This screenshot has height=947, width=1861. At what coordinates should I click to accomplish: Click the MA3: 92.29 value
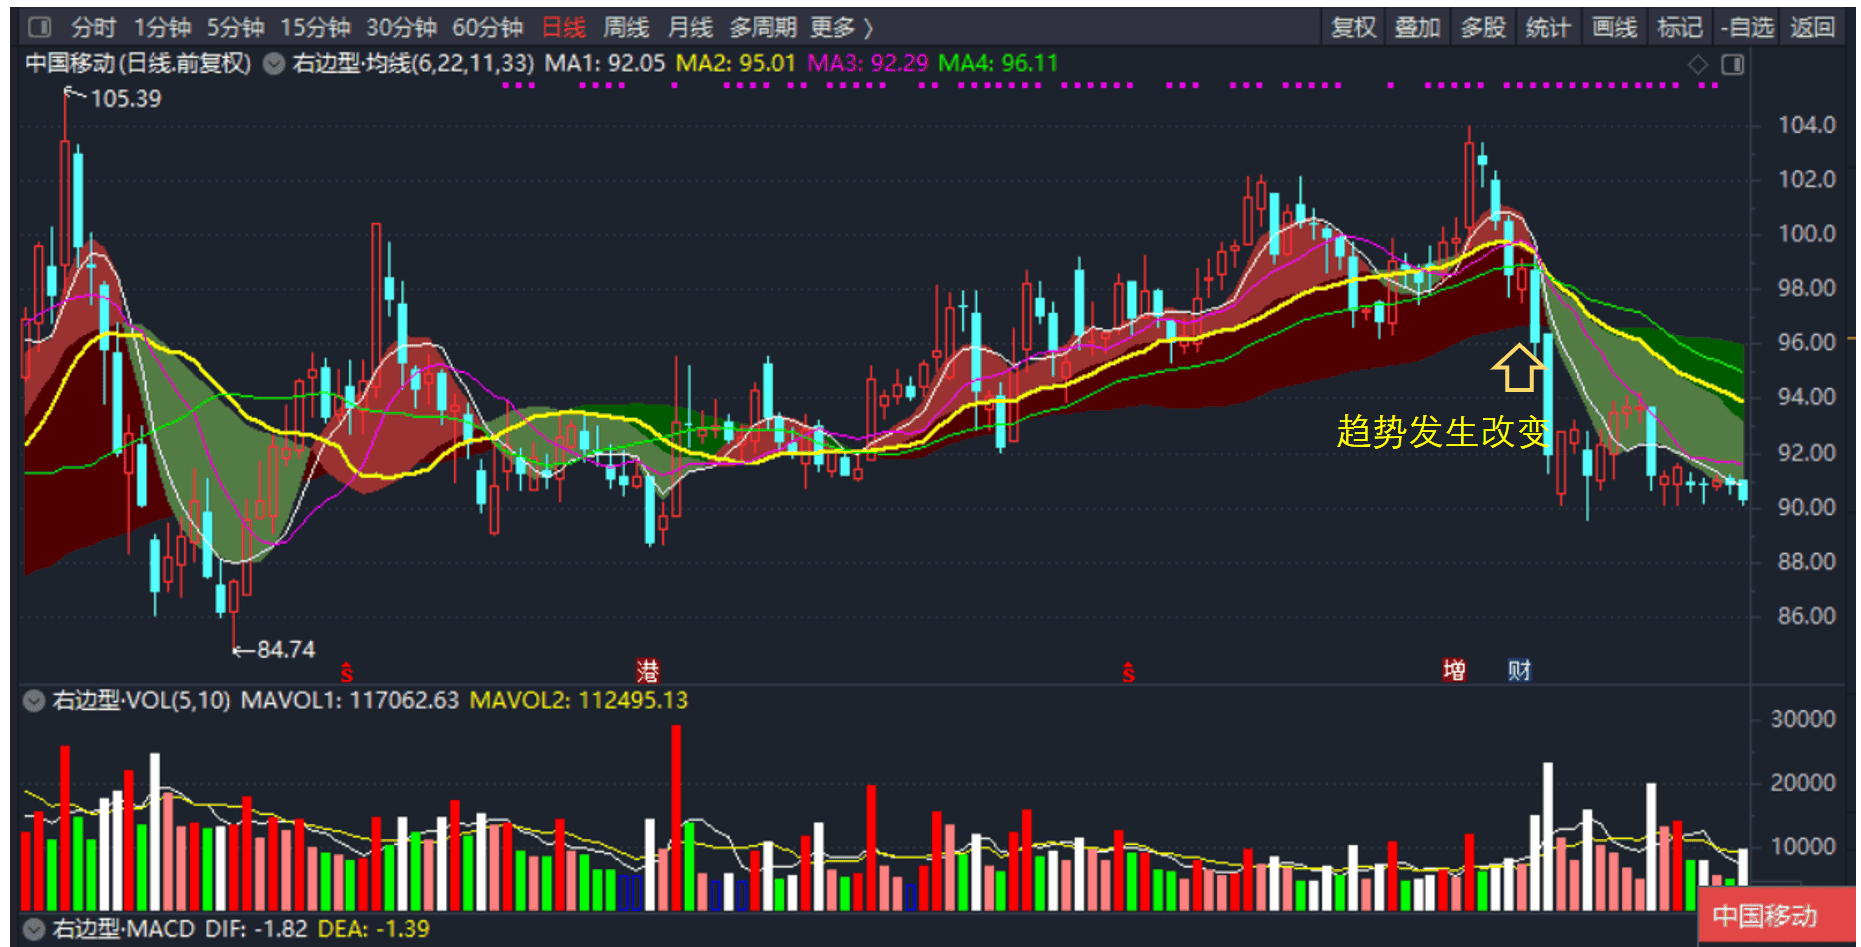tap(868, 63)
